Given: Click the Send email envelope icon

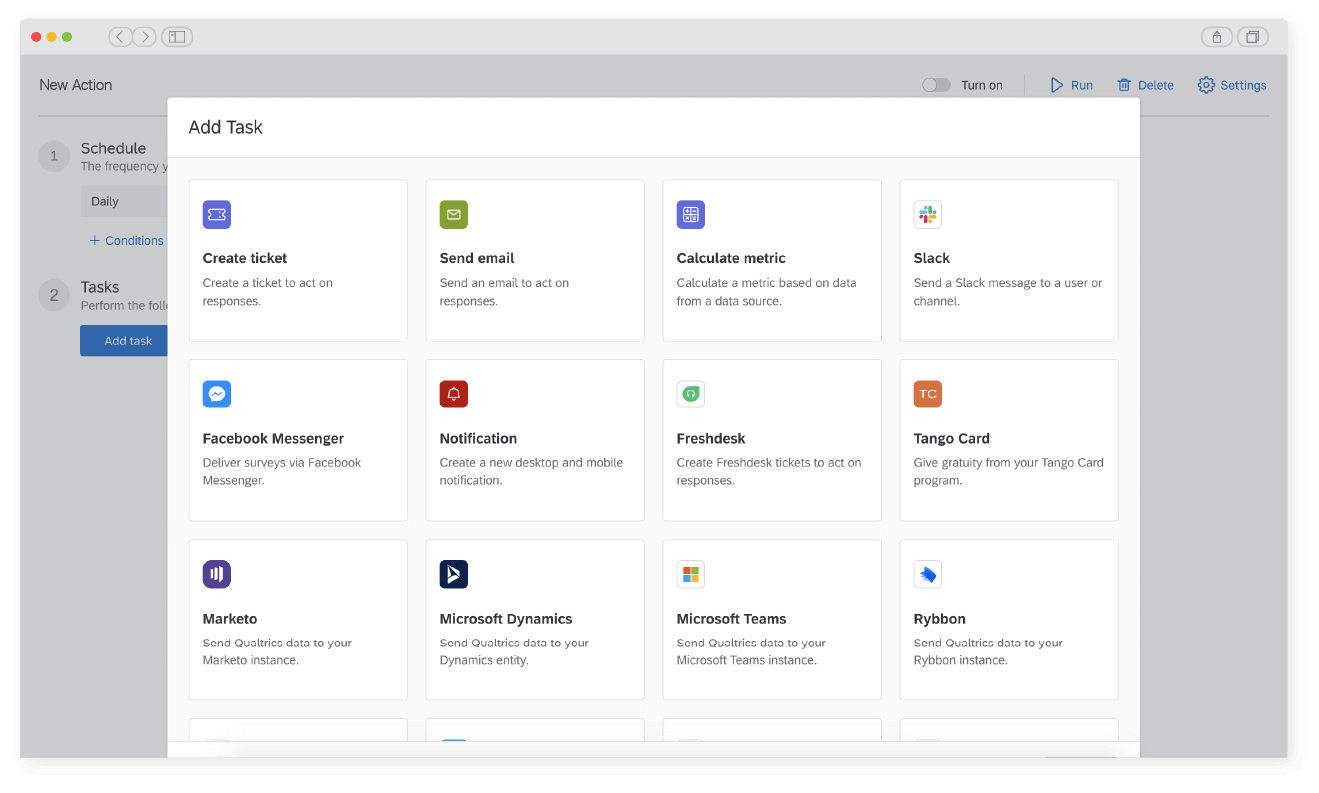Looking at the screenshot, I should [x=454, y=214].
